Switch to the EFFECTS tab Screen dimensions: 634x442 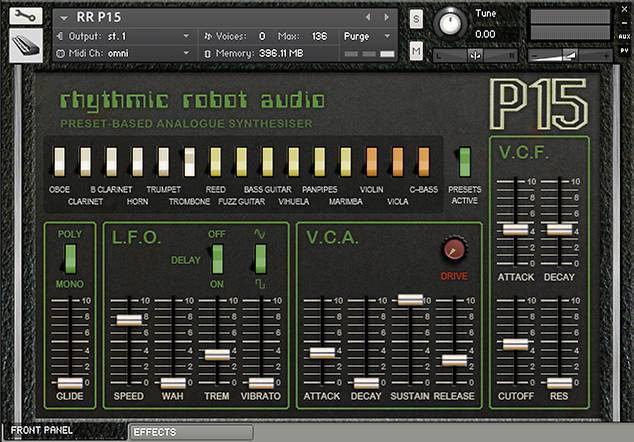tap(191, 432)
